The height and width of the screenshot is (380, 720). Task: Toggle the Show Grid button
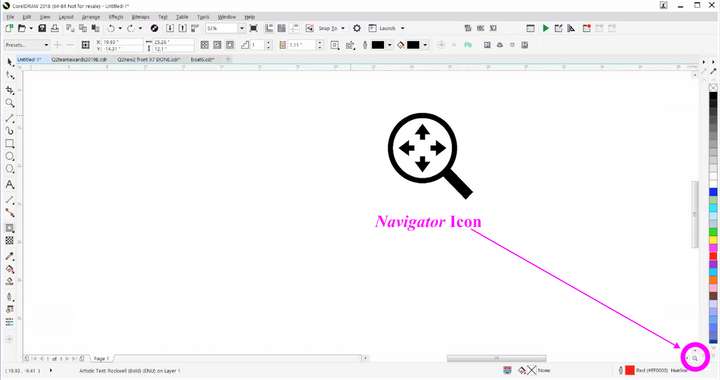[x=281, y=28]
